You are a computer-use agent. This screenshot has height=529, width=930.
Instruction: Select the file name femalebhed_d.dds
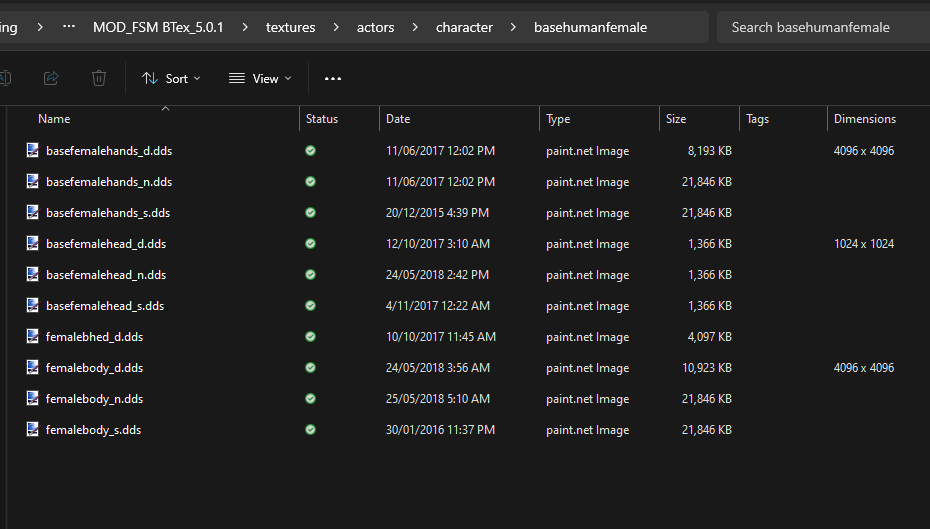click(94, 337)
